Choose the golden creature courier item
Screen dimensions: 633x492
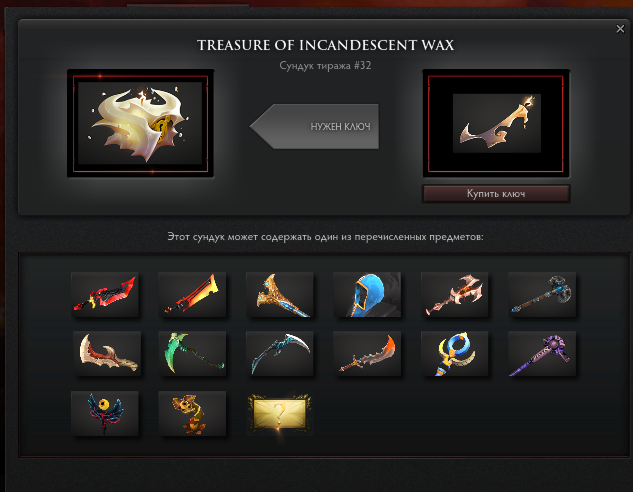pos(192,413)
